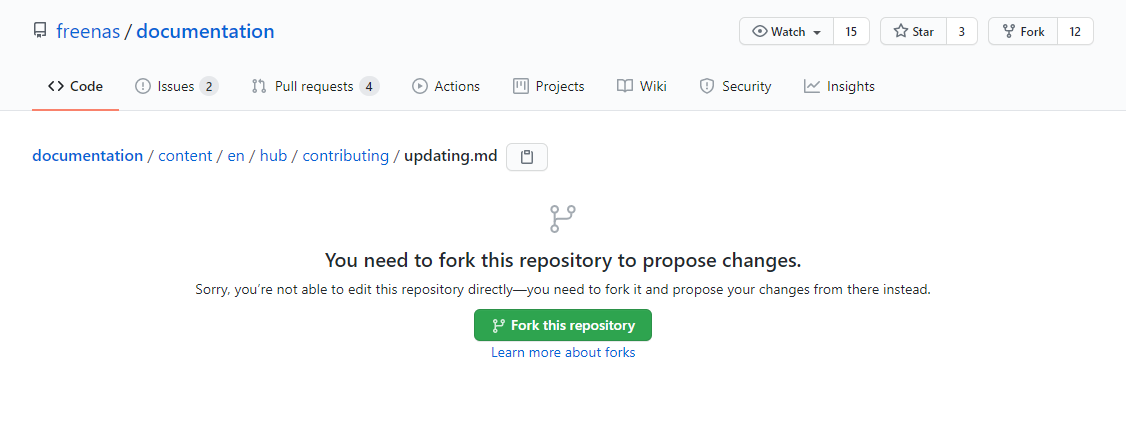
Task: Click the large fork icon above heading
Action: 563,219
